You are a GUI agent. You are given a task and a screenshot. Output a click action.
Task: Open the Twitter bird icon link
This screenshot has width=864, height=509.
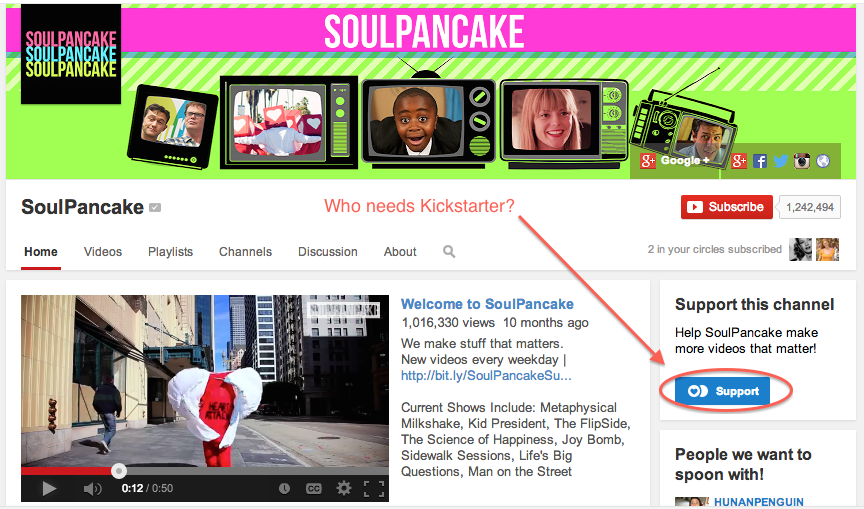(780, 161)
